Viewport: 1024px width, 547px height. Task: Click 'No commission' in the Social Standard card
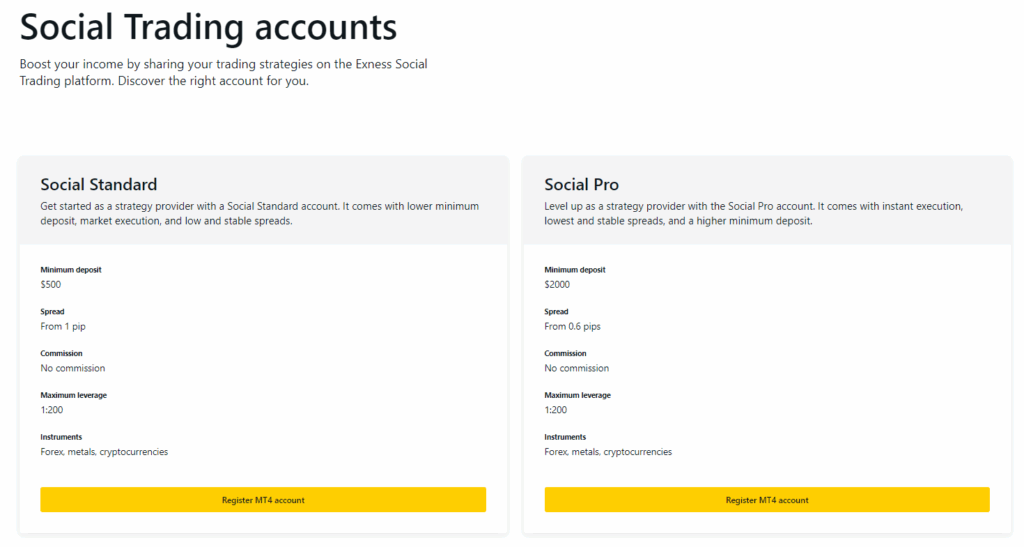[x=73, y=368]
